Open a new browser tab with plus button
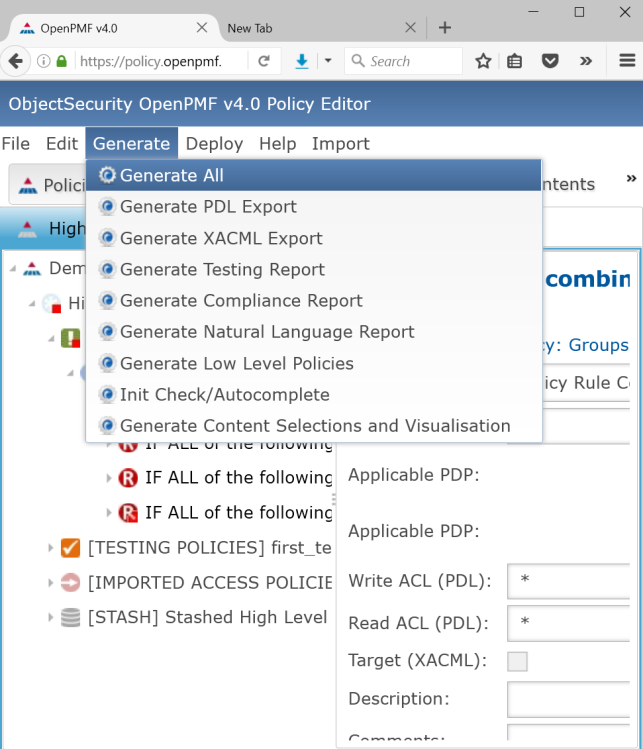643x749 pixels. [445, 28]
